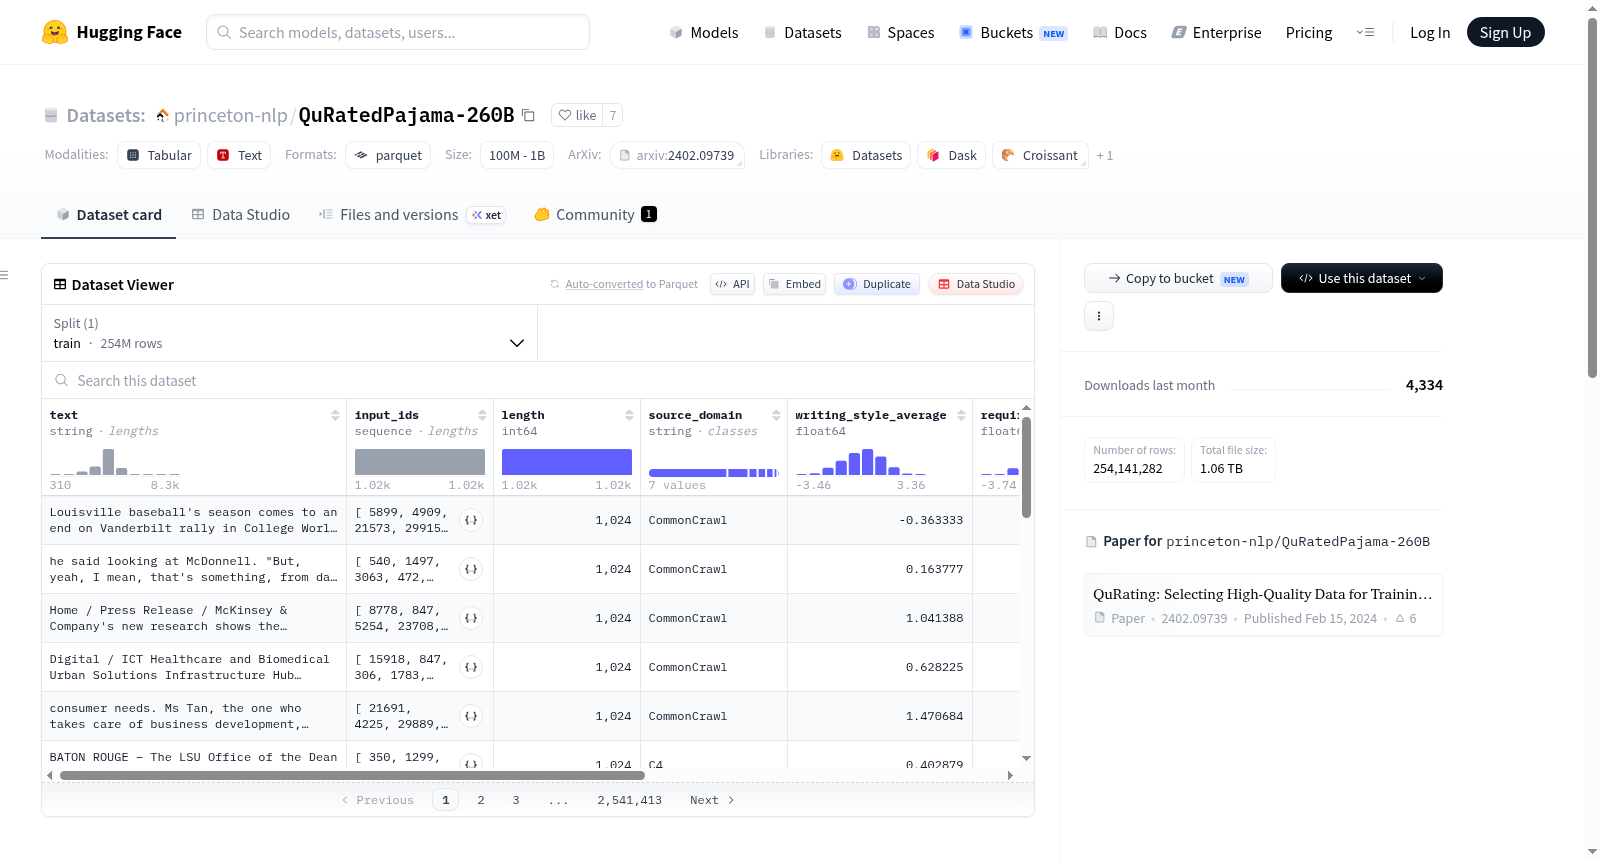
Task: Sort the text column using its sort icon
Action: point(335,415)
